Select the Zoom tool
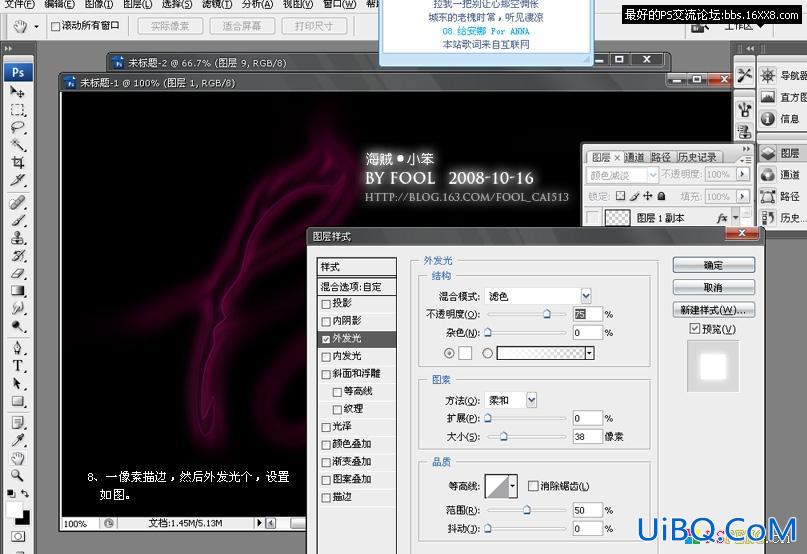This screenshot has height=554, width=807. (x=17, y=475)
